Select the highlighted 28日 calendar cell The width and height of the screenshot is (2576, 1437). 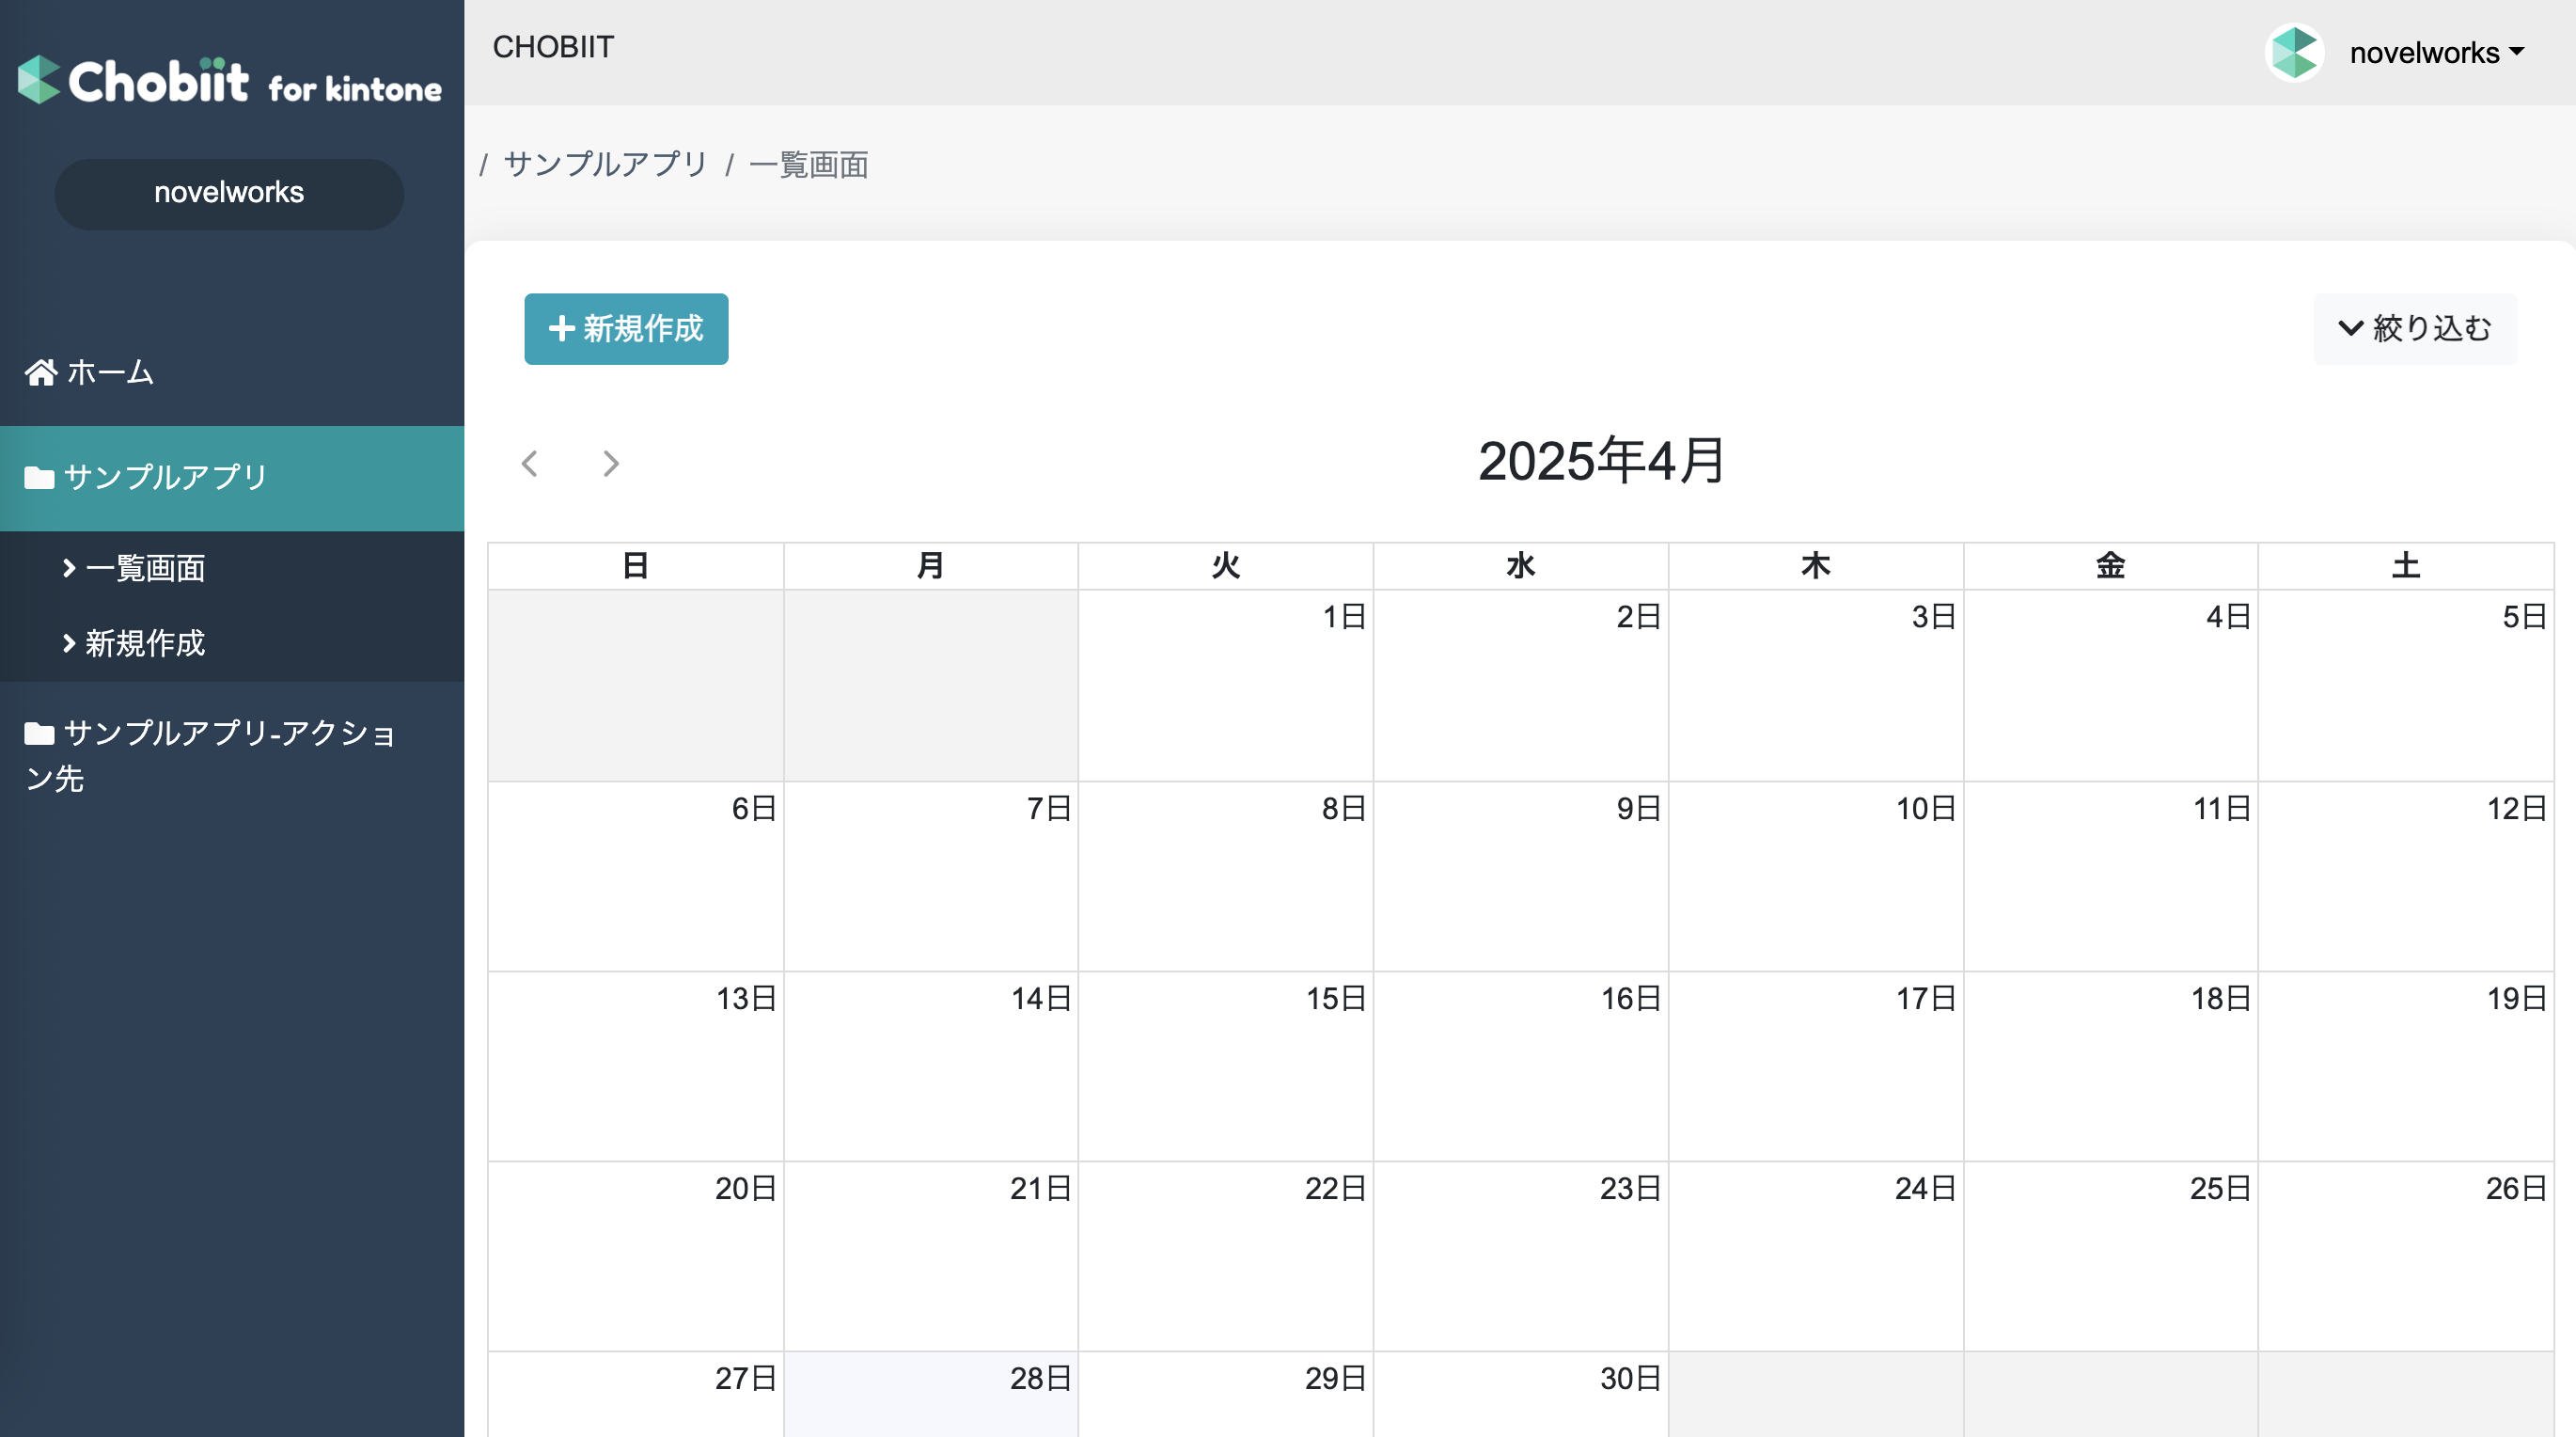(931, 1395)
